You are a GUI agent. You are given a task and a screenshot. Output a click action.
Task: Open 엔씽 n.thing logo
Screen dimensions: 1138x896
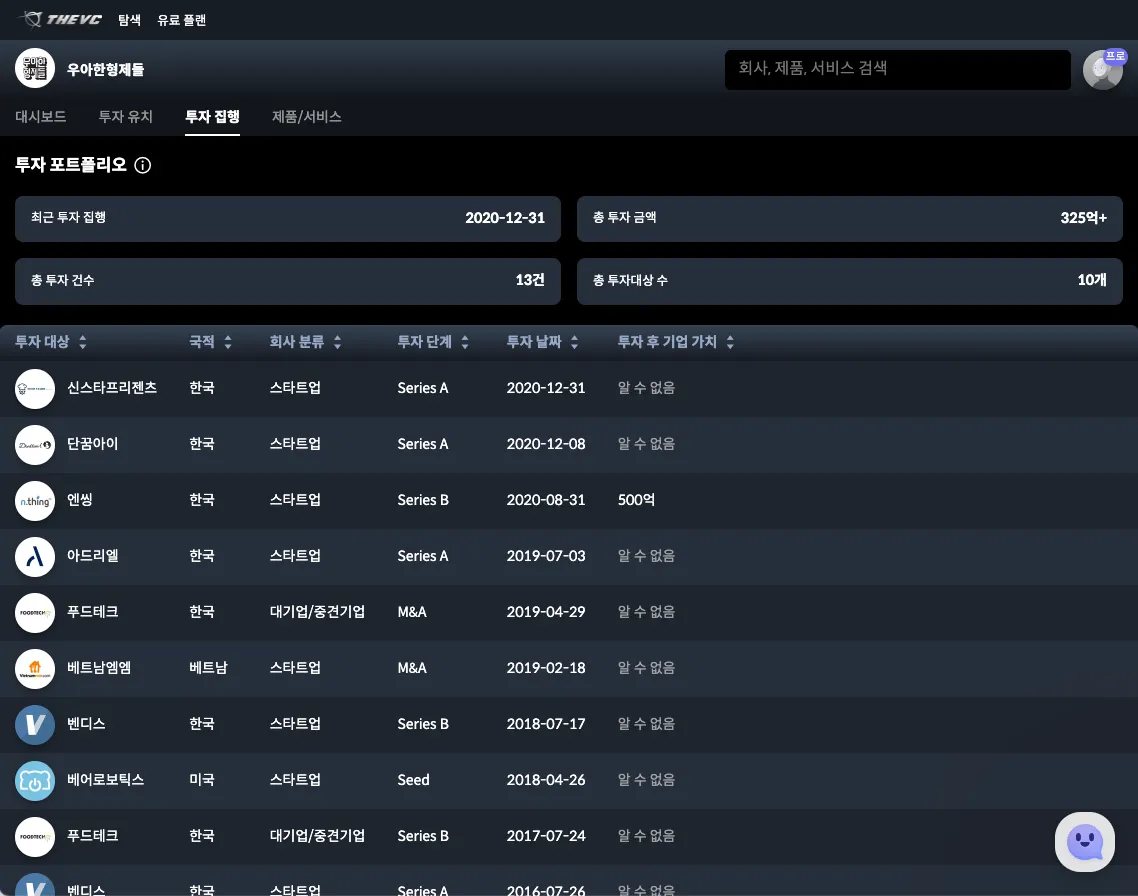click(x=35, y=501)
